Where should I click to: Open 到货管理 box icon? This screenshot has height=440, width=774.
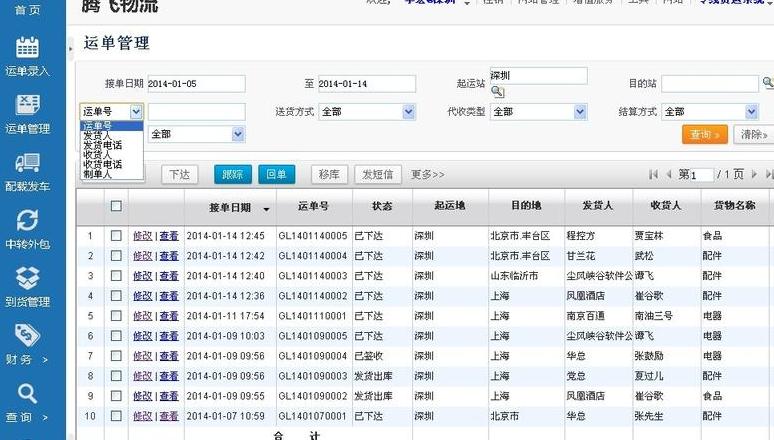click(27, 278)
